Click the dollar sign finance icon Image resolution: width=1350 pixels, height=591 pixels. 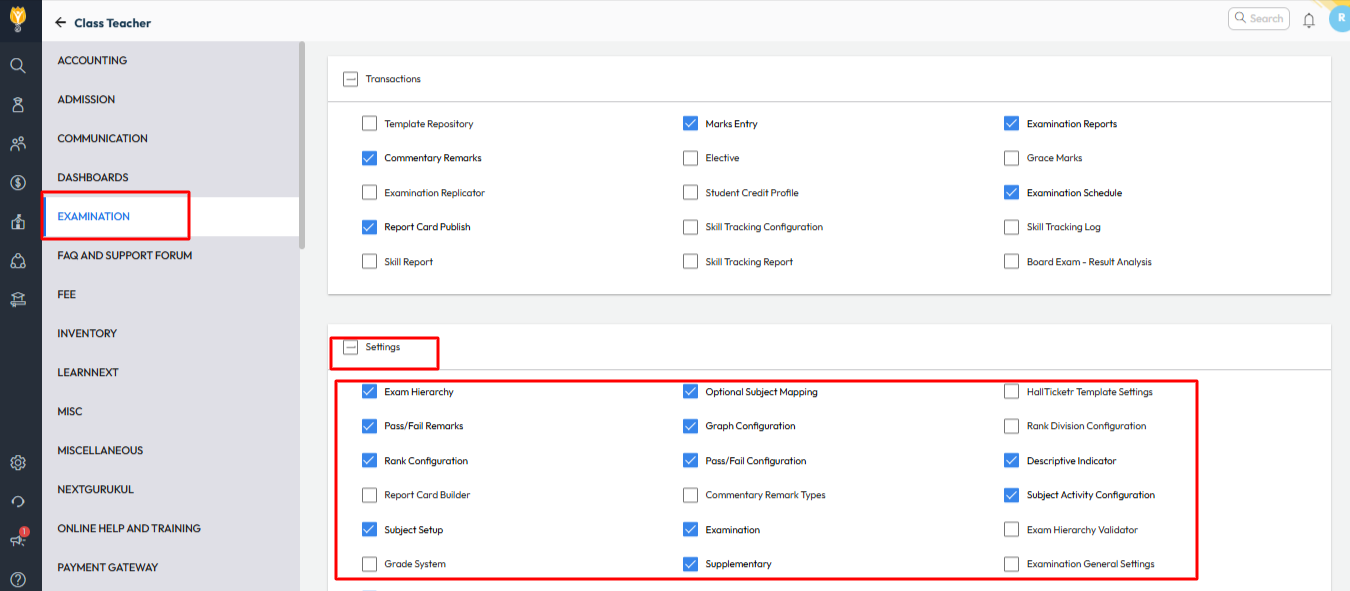[x=18, y=183]
